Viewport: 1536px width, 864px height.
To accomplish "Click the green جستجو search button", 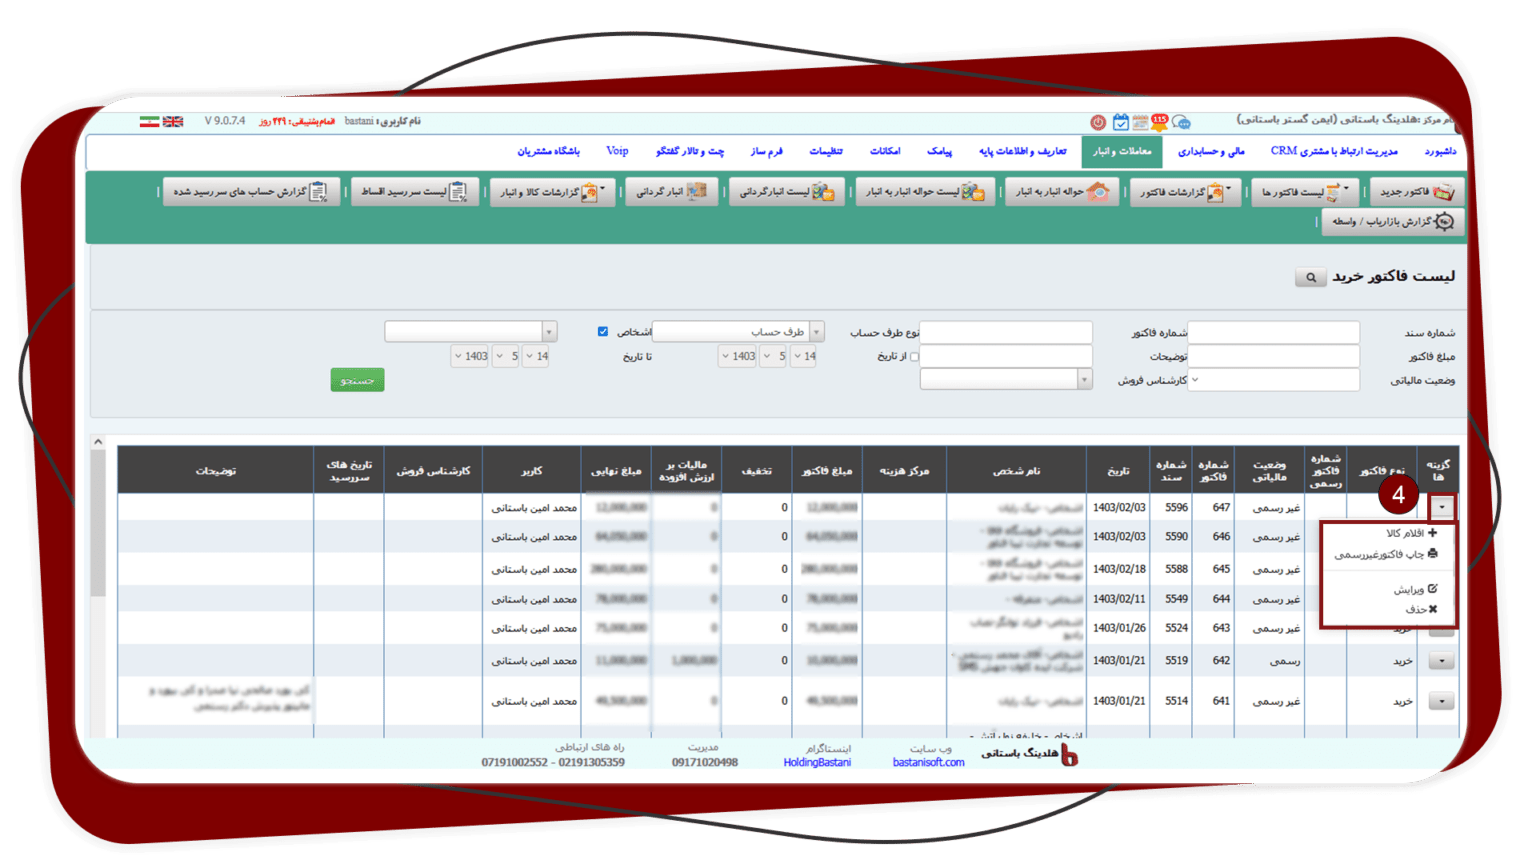I will pos(357,380).
